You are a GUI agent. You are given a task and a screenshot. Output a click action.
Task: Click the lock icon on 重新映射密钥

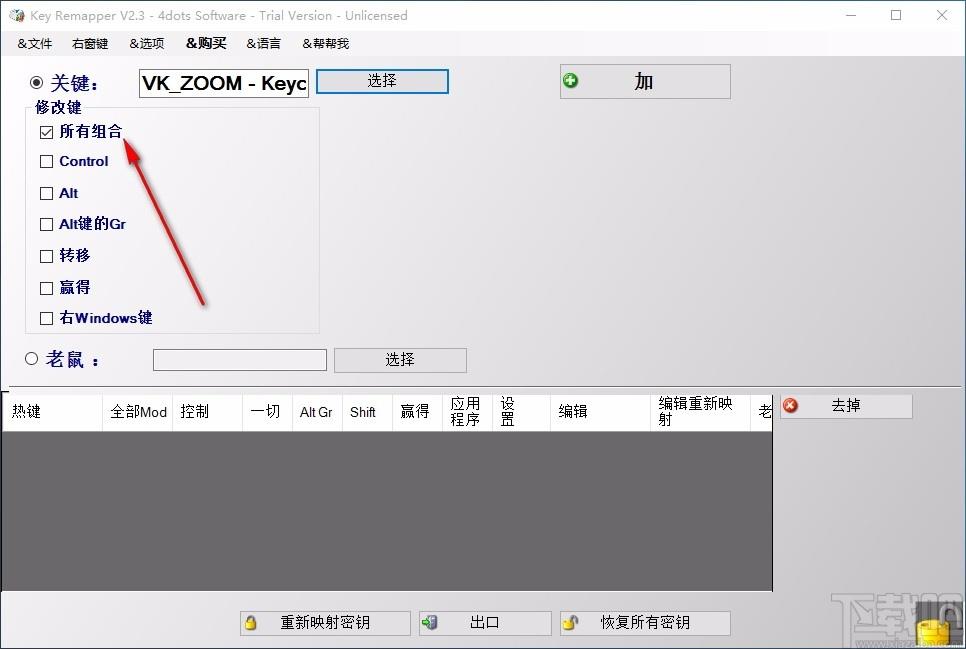pos(251,622)
